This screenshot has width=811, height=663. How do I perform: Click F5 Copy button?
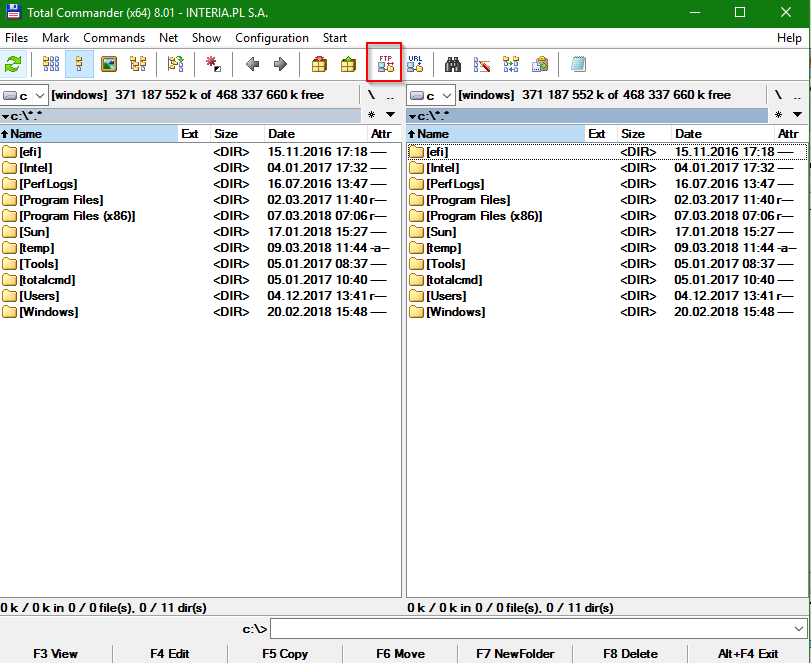285,654
